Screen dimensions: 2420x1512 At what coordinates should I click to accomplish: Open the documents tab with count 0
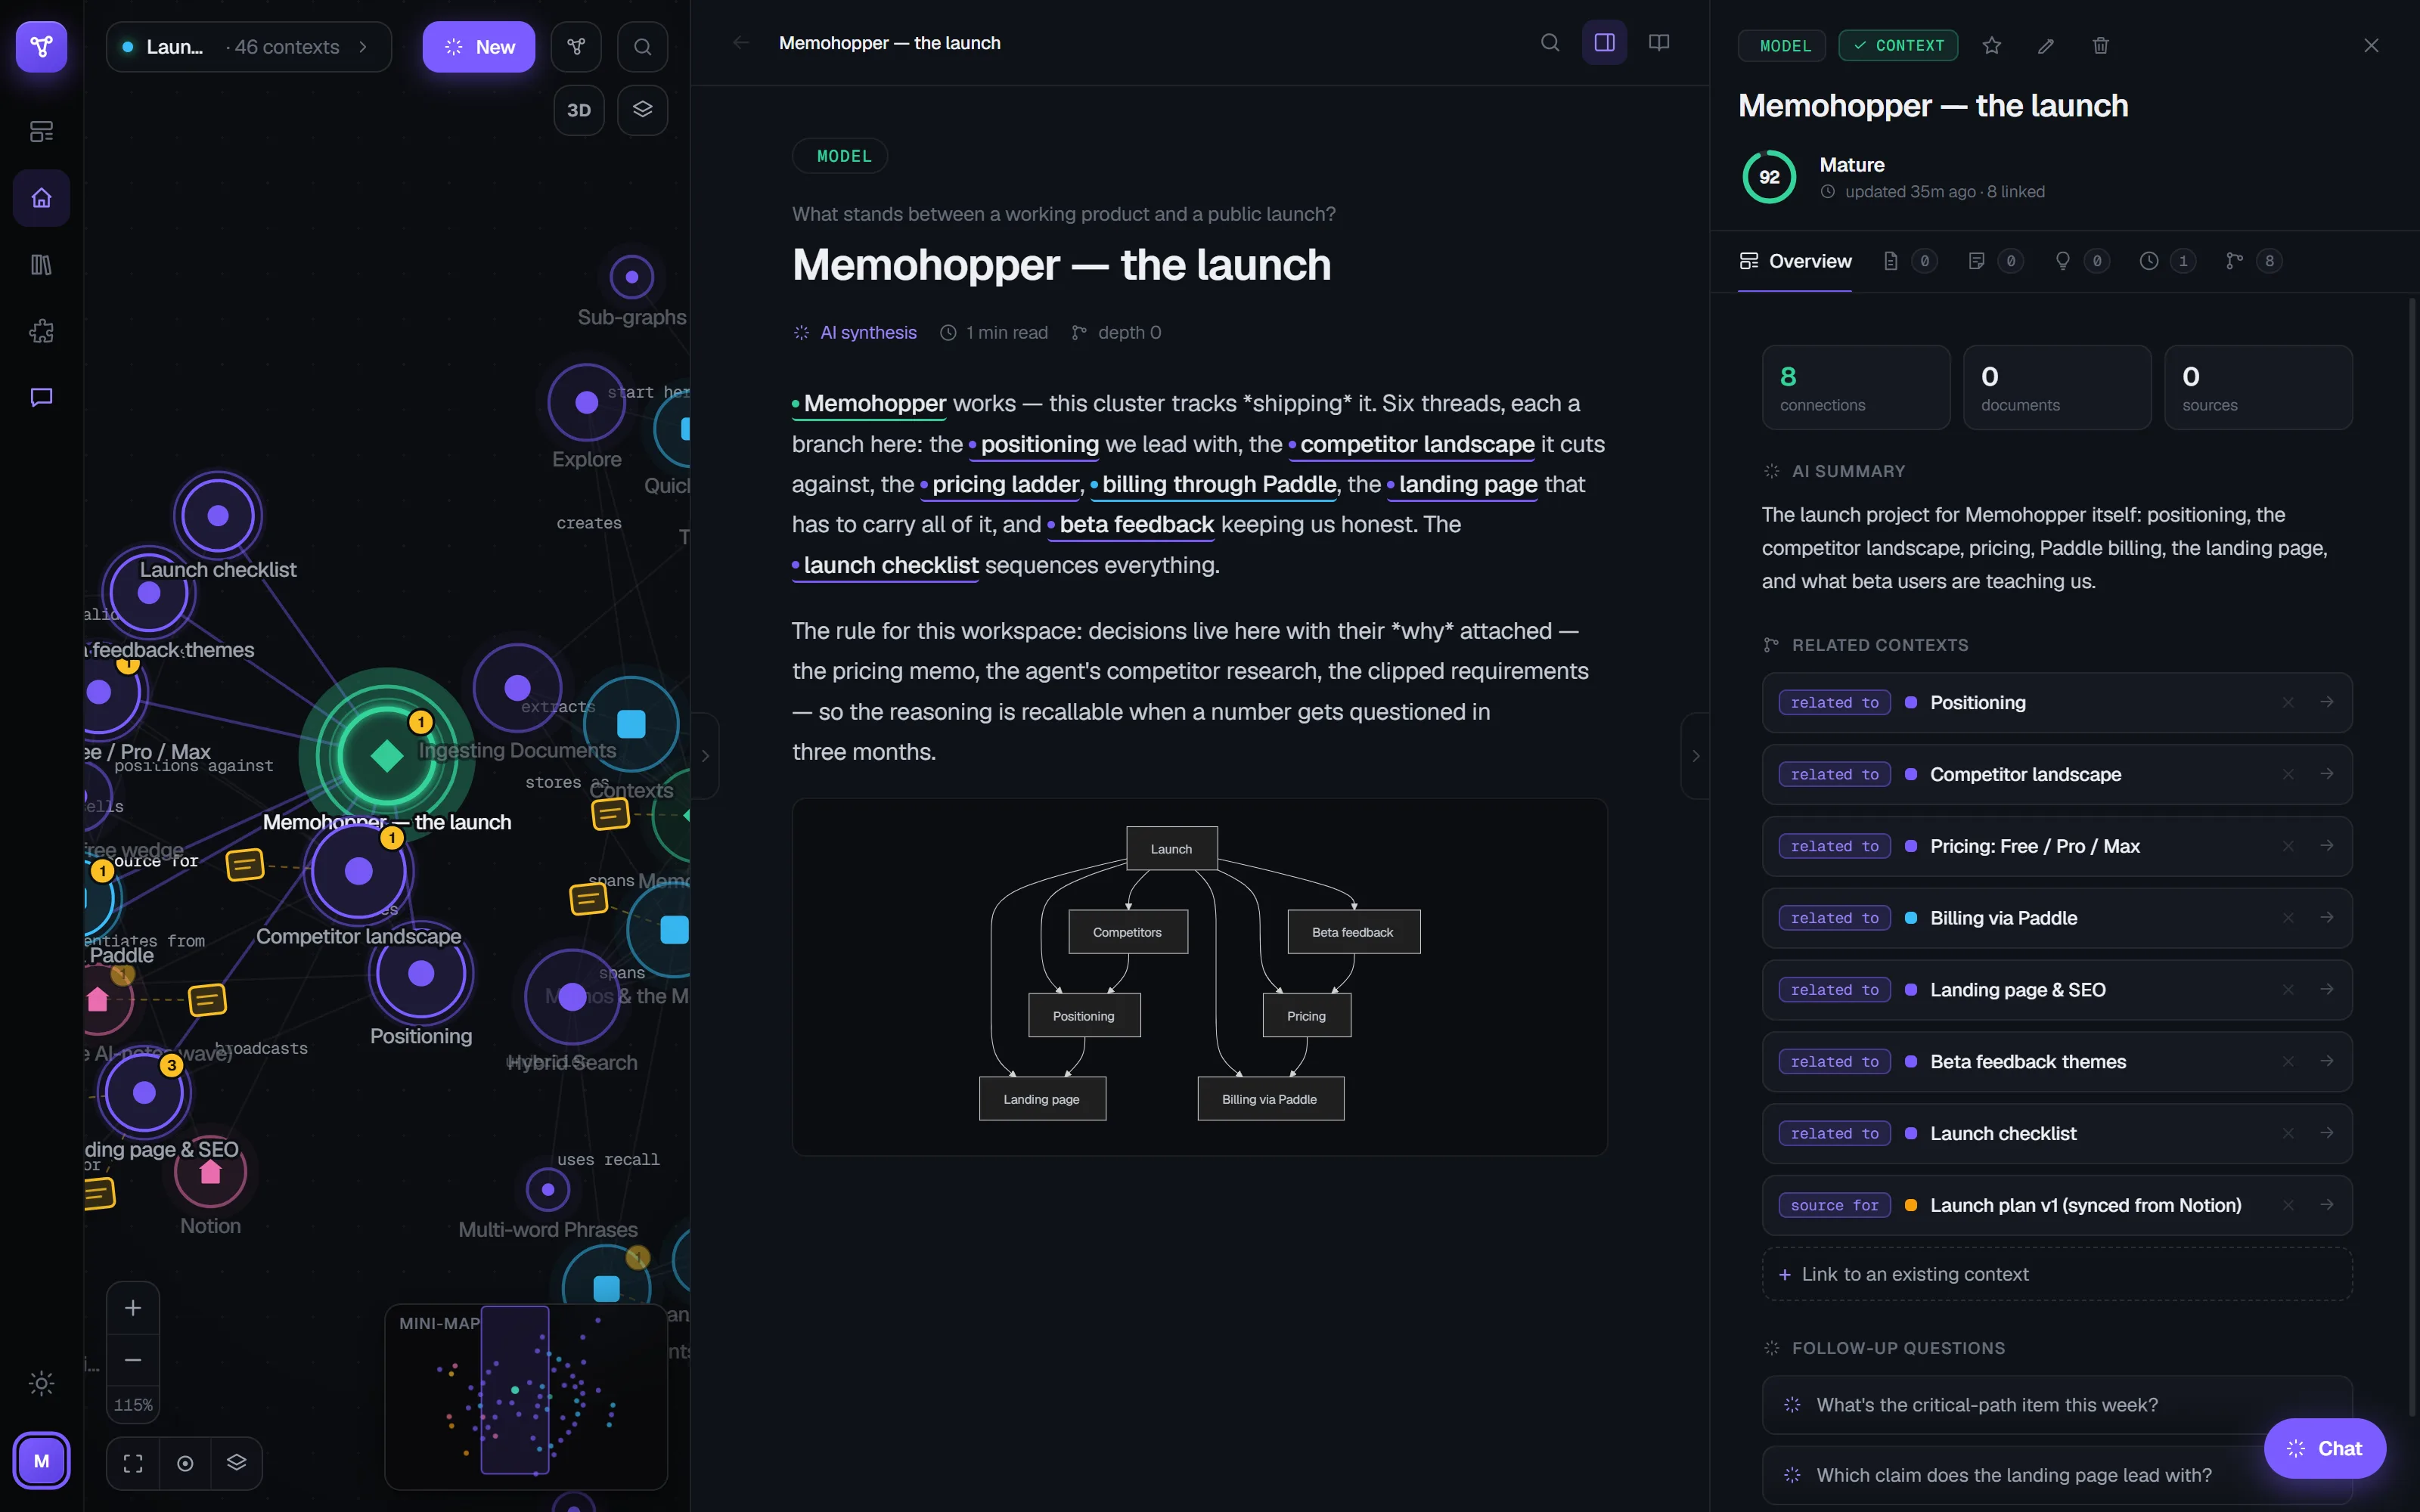1910,261
